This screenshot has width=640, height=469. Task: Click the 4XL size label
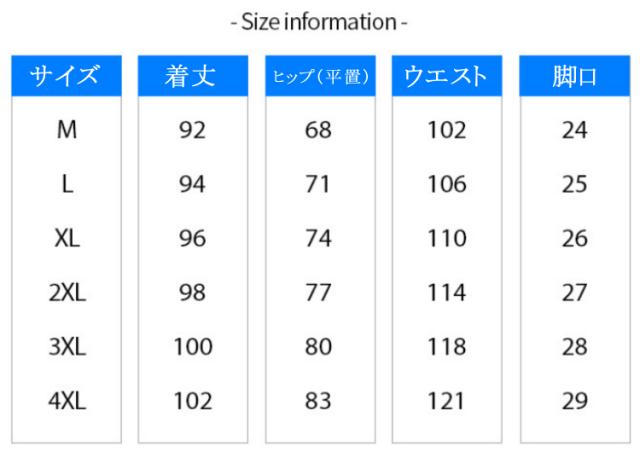coord(67,401)
